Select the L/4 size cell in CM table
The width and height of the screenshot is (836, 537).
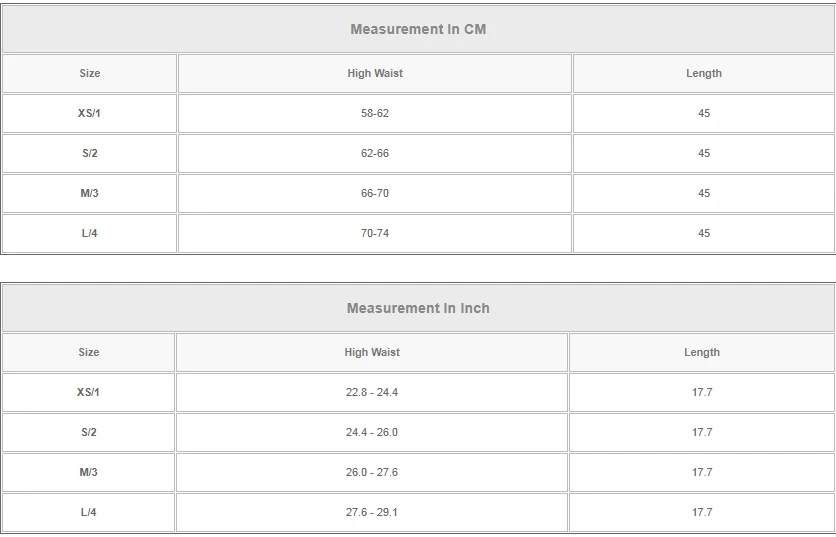(90, 233)
